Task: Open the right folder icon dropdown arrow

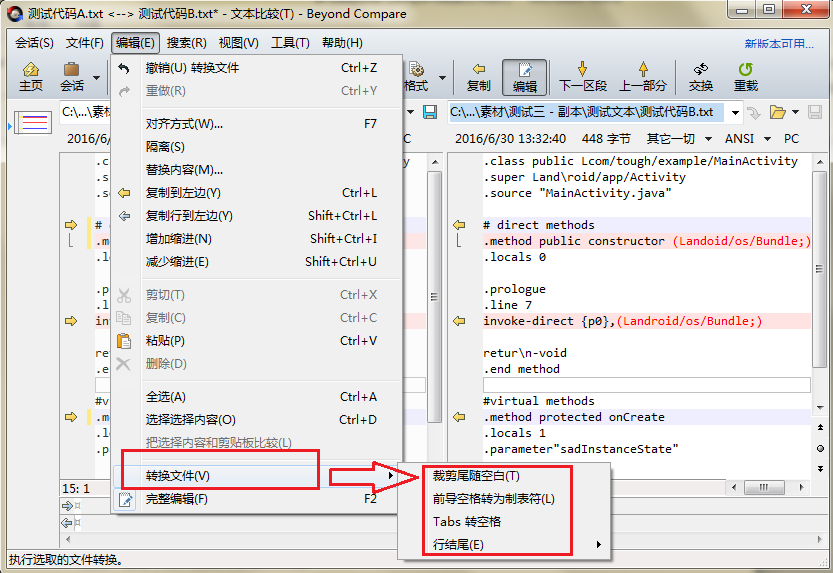Action: coord(795,112)
